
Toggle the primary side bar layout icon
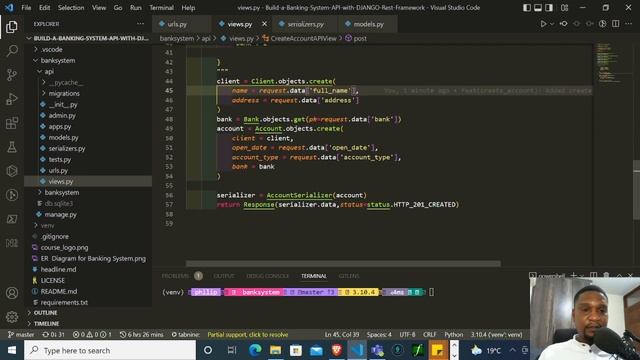pyautogui.click(x=527, y=8)
